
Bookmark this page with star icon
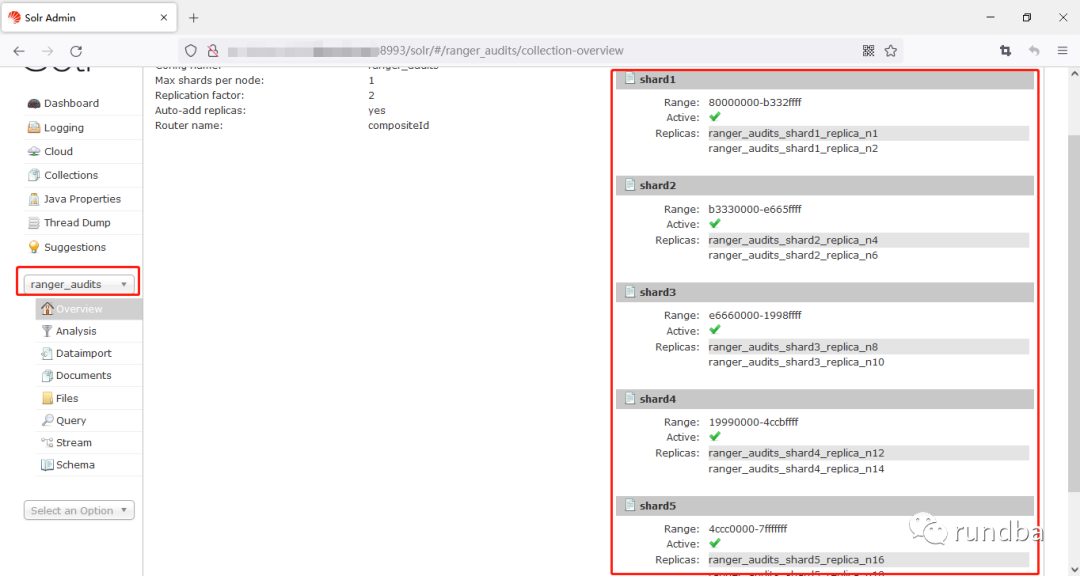pyautogui.click(x=891, y=51)
